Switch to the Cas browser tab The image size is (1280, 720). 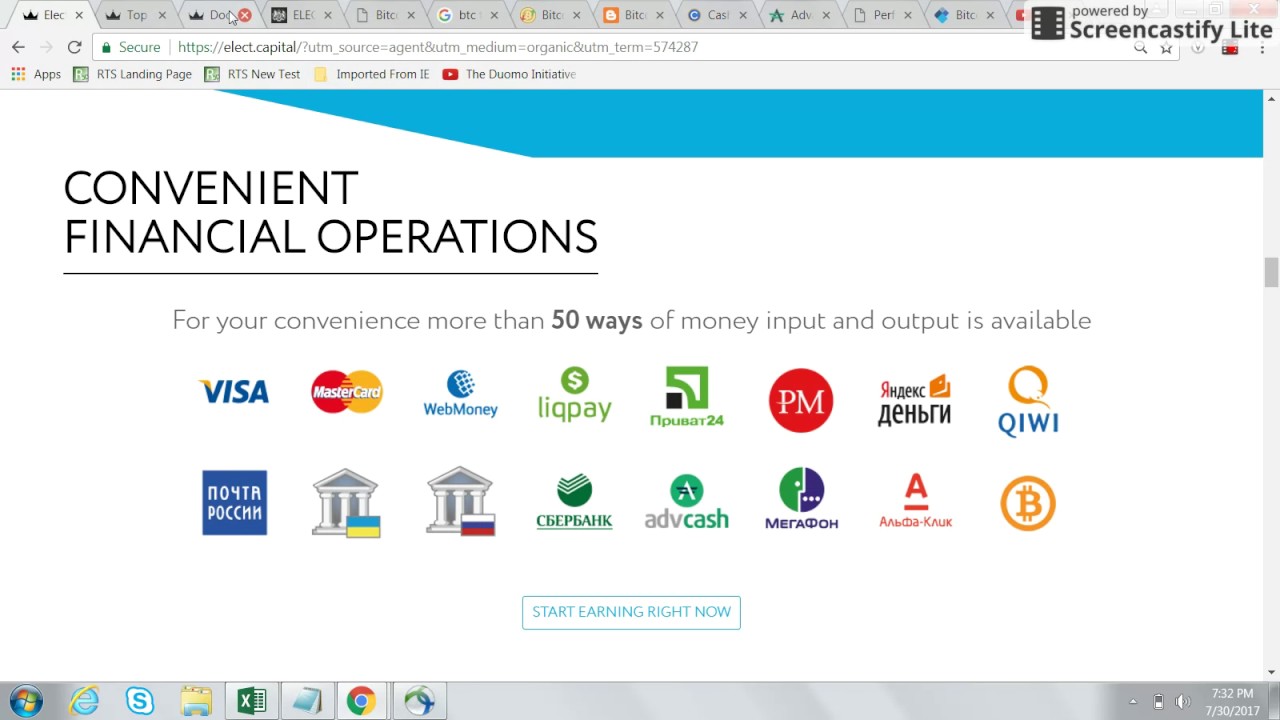[716, 15]
